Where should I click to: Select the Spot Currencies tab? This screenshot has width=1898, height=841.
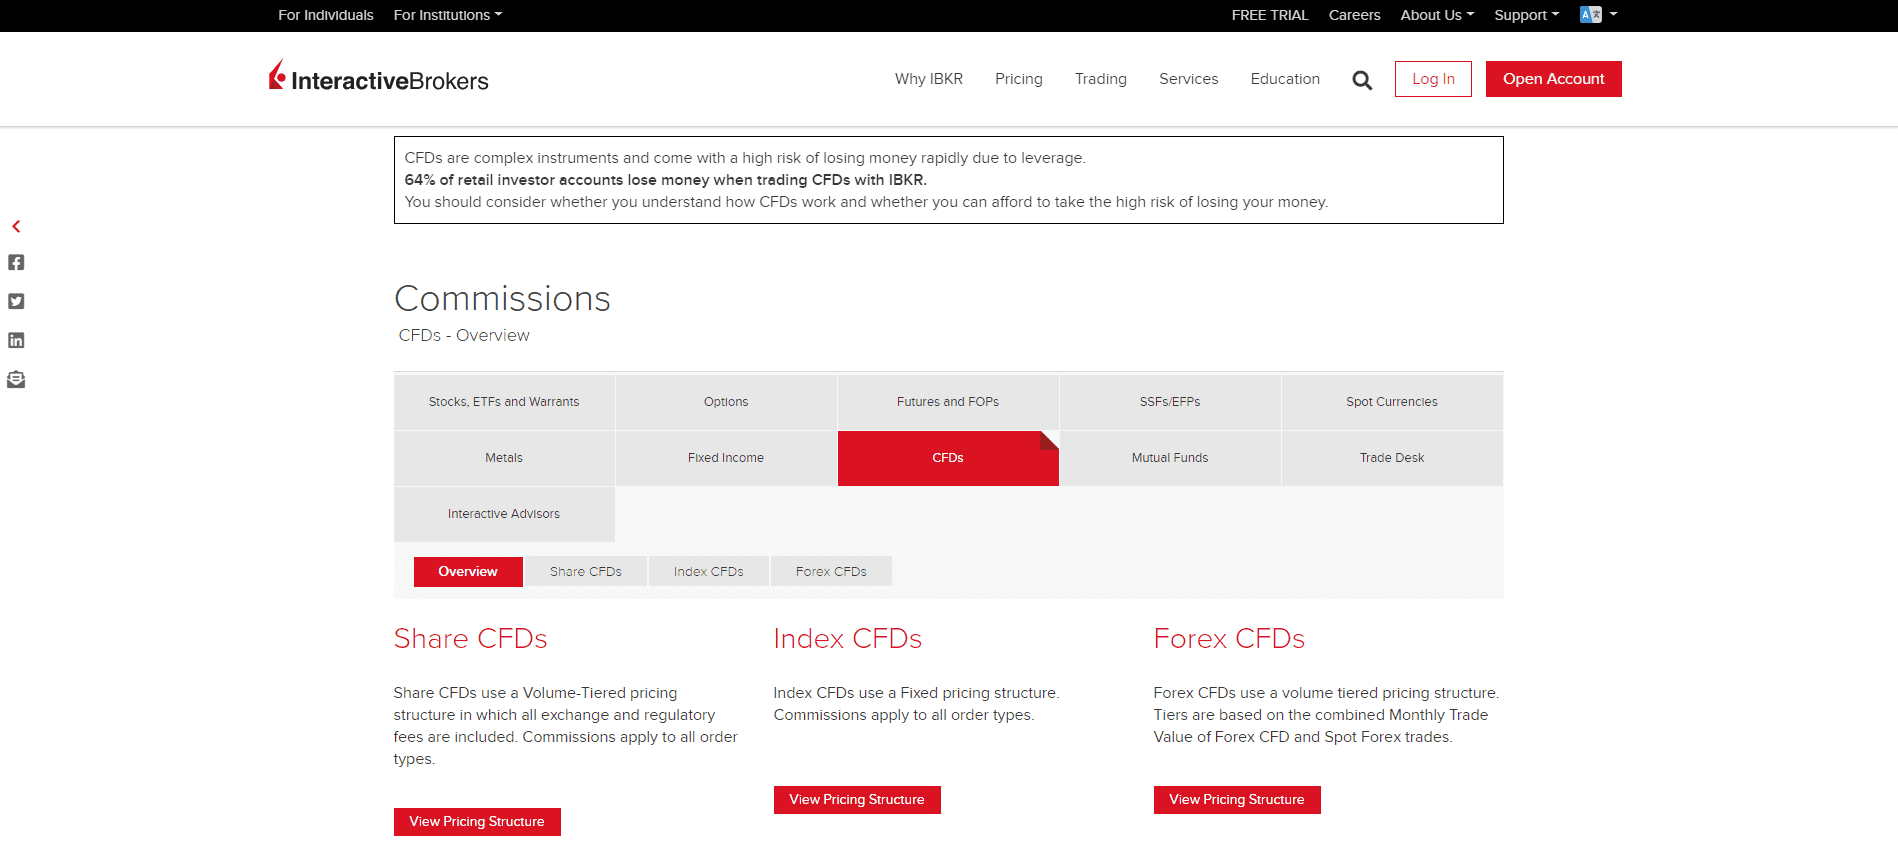click(1392, 402)
